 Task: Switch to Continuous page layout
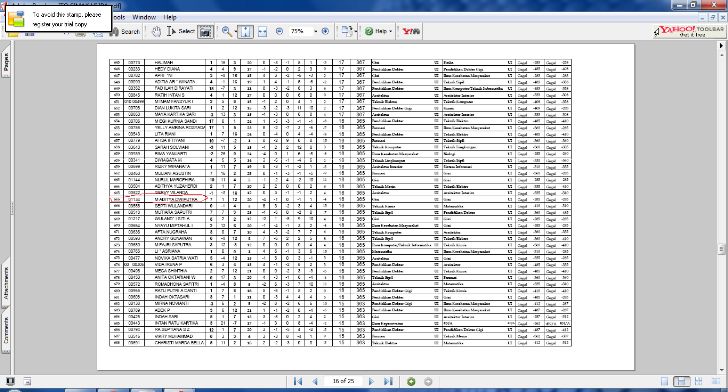tap(682, 381)
